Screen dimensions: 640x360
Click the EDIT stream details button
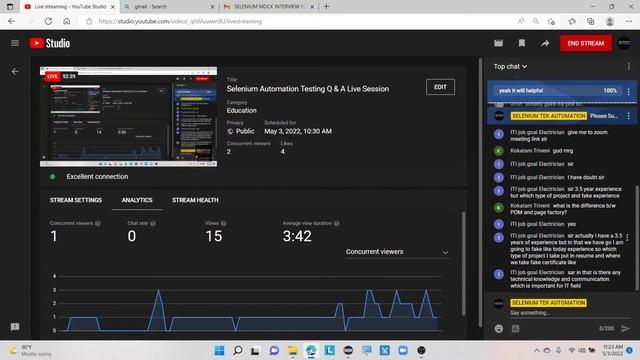[440, 87]
